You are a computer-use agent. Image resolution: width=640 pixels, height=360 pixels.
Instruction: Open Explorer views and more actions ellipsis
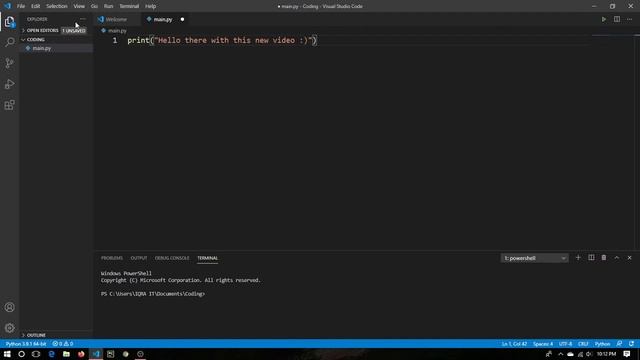[x=83, y=19]
